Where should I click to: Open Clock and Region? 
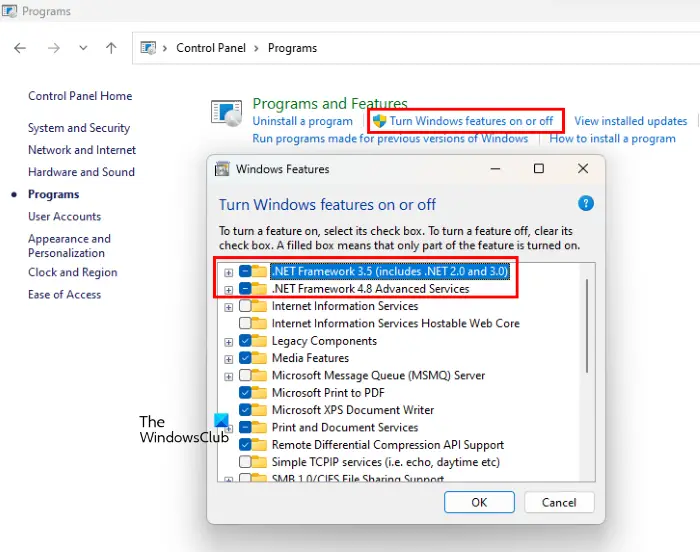[73, 272]
